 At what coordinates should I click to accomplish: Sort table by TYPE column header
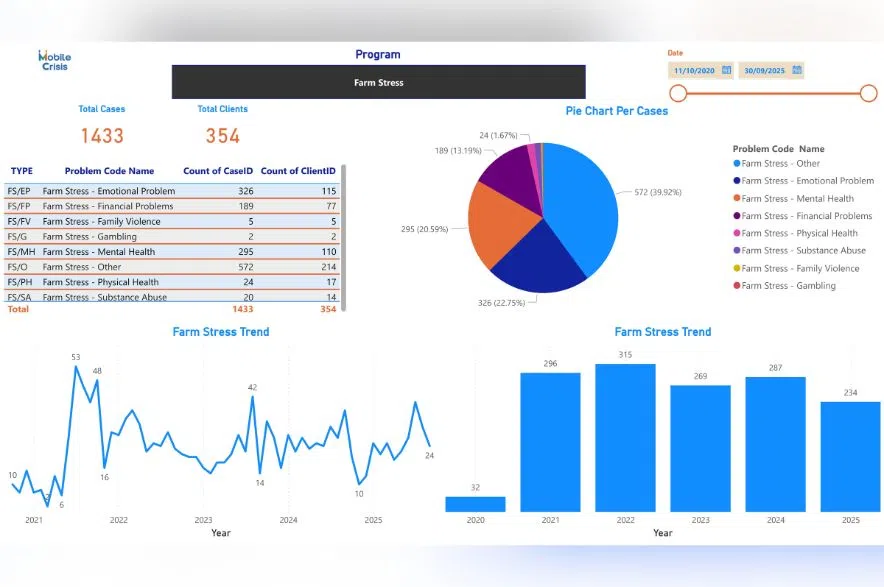[21, 171]
